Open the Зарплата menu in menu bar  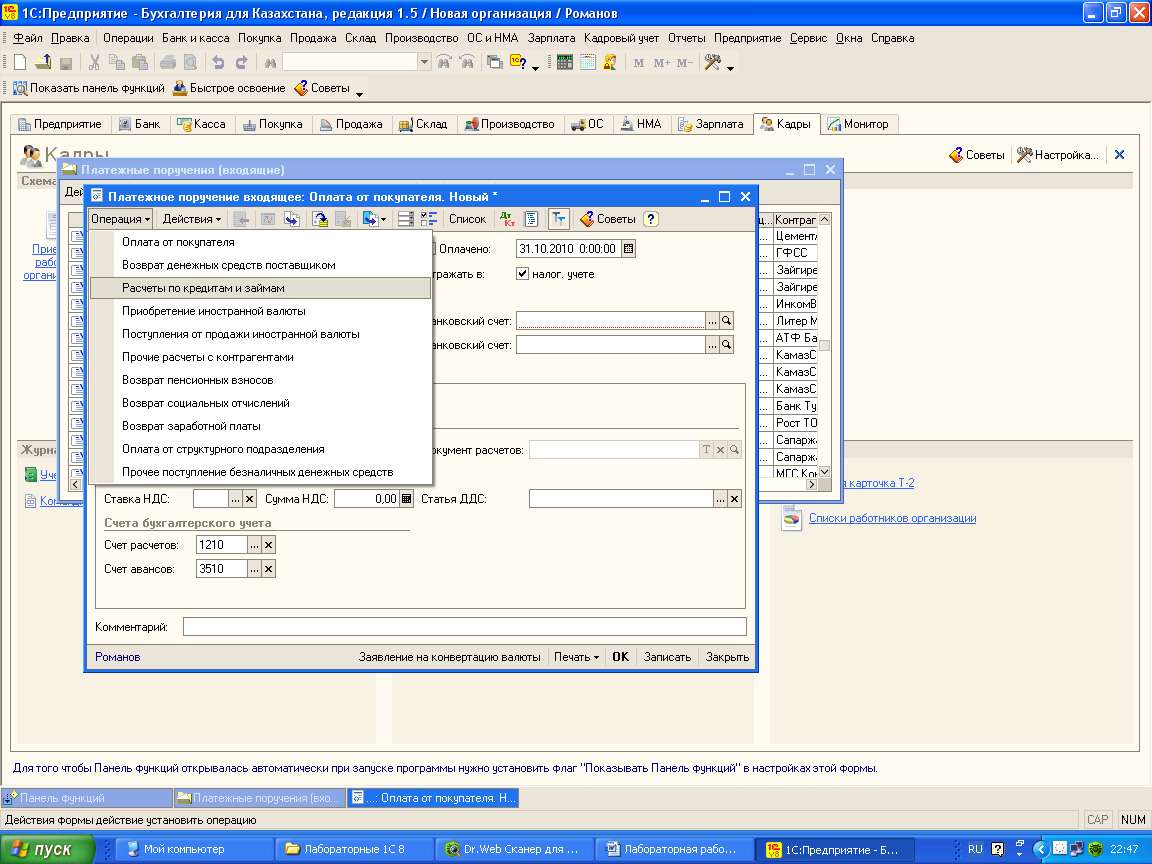coord(551,38)
